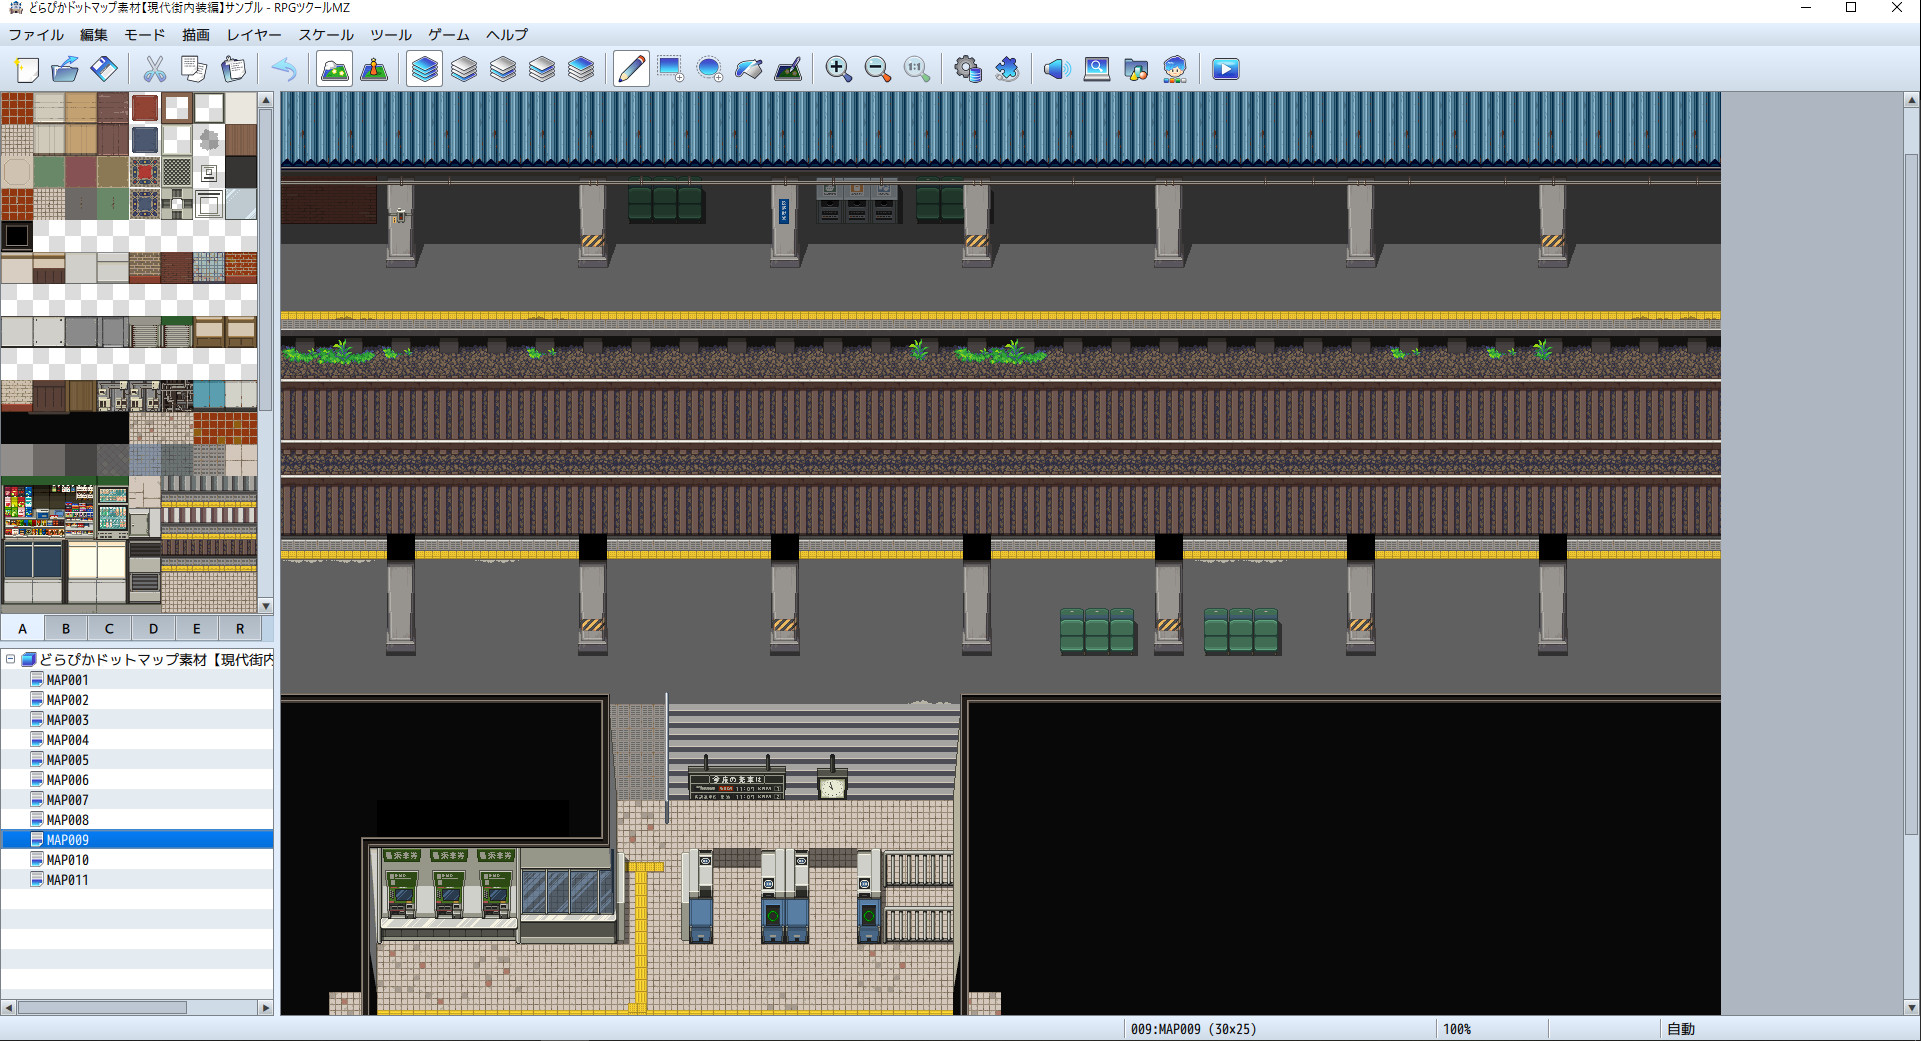Collapse the project map tree root

(9, 659)
